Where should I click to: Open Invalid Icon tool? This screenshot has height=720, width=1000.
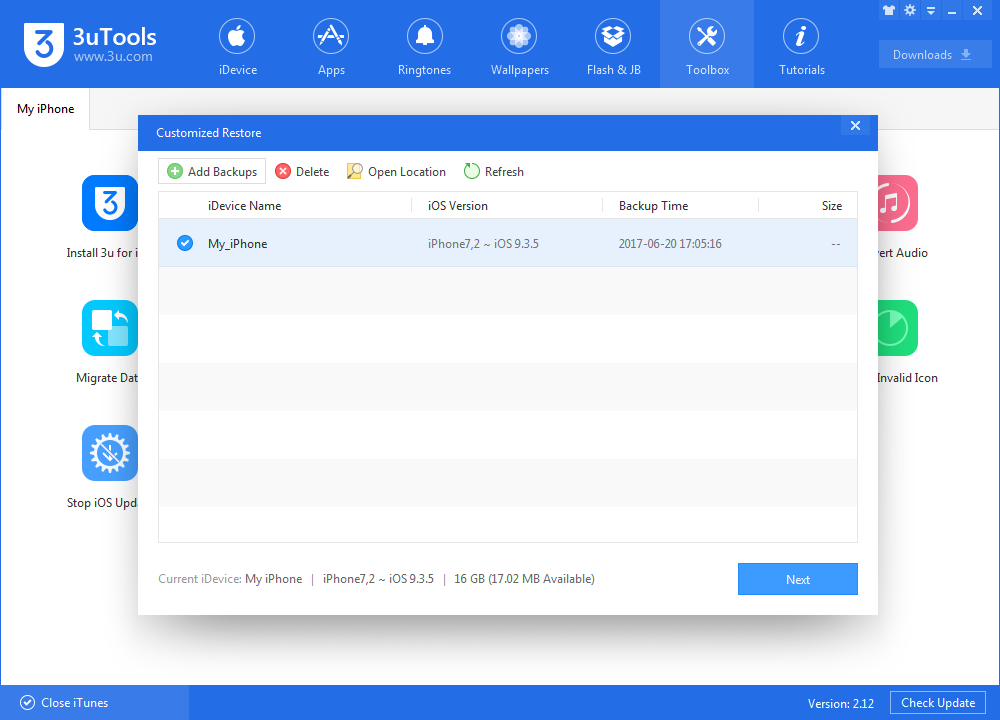pyautogui.click(x=898, y=328)
